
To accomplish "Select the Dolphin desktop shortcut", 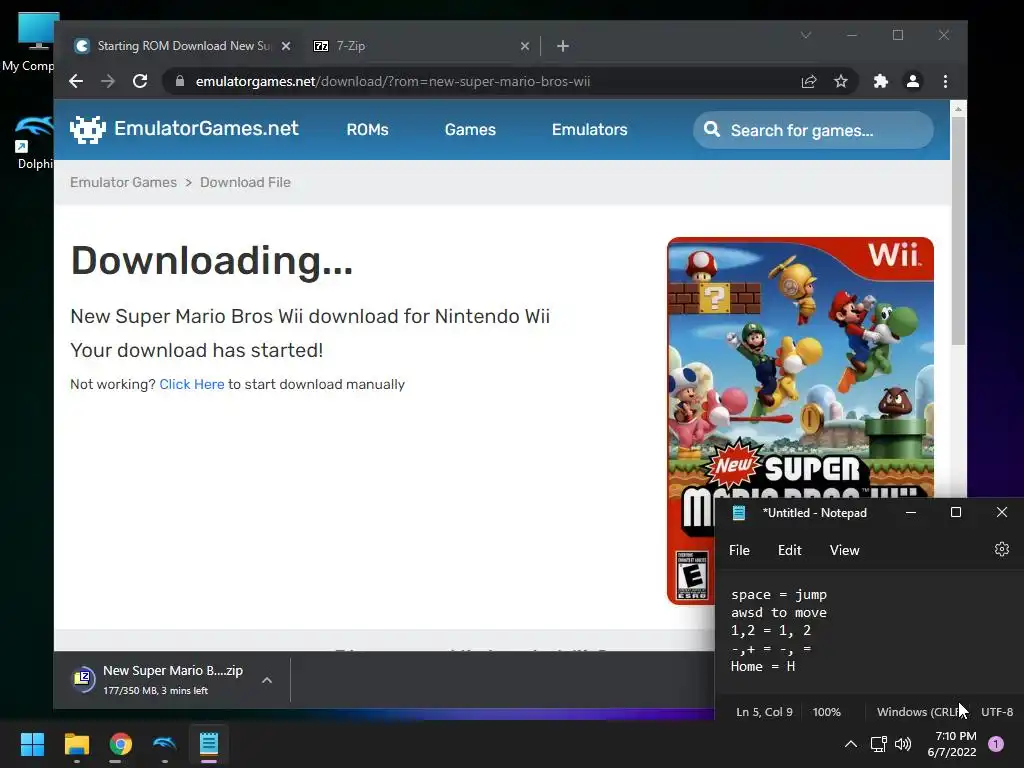I will click(34, 142).
